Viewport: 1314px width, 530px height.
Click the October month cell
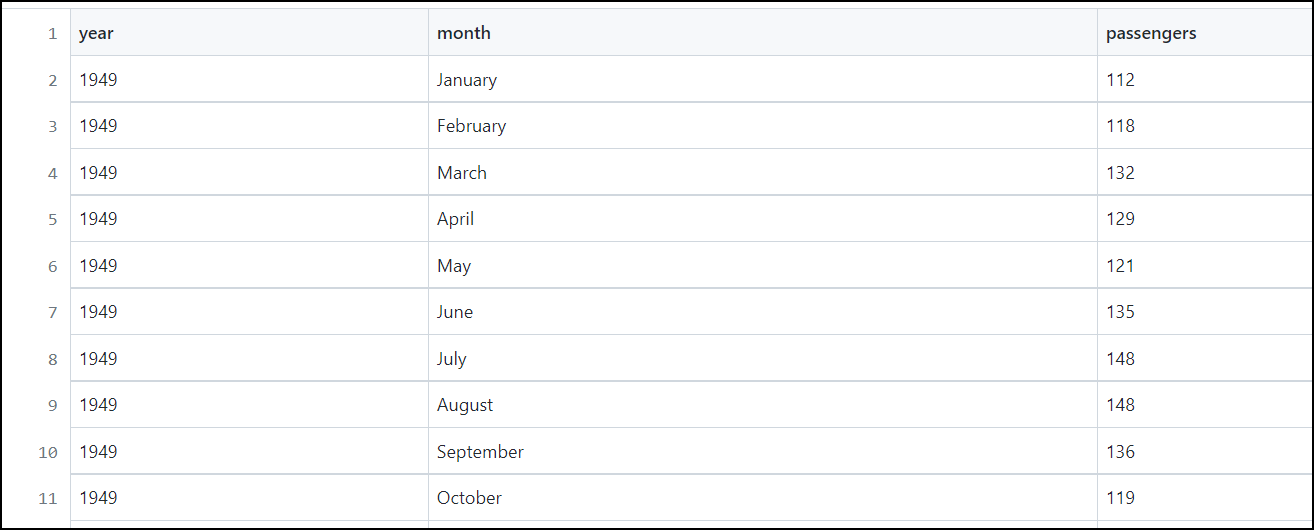pyautogui.click(x=469, y=498)
